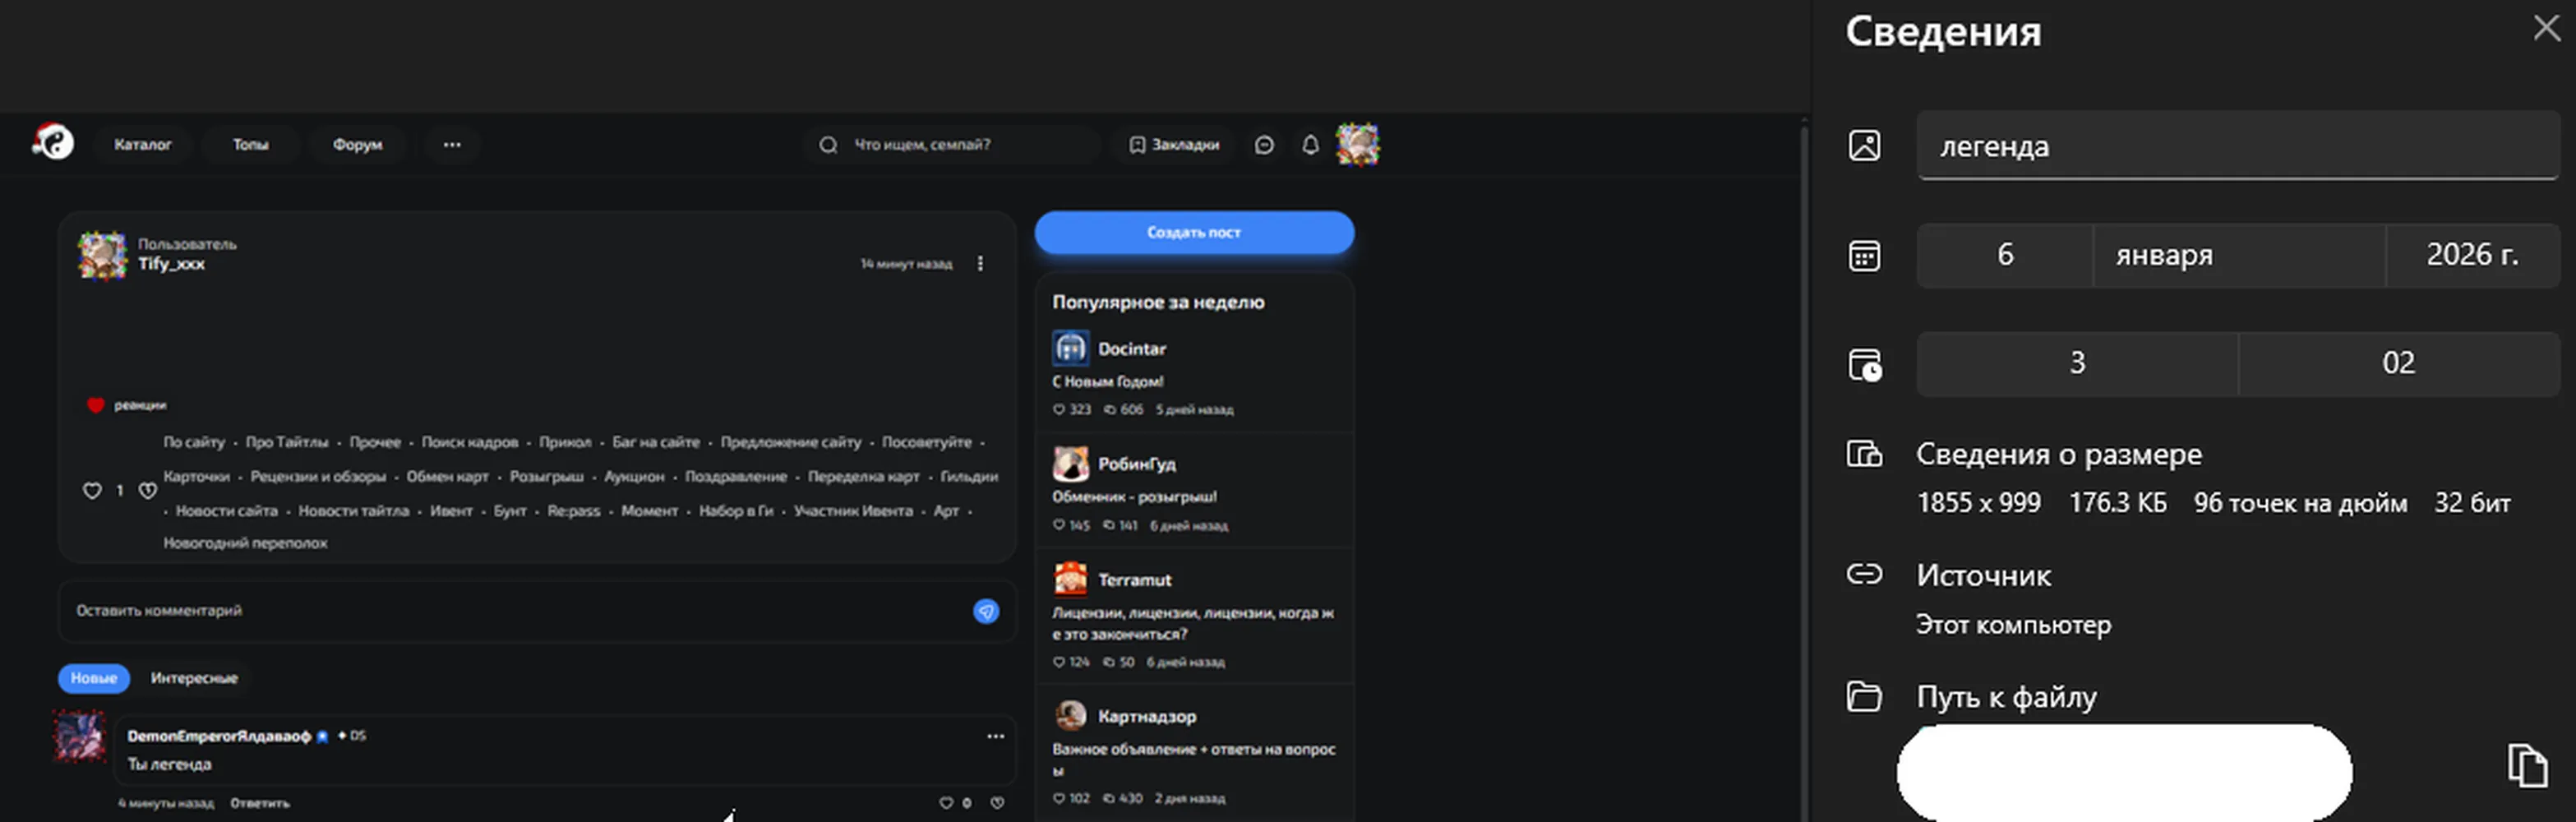Change the hour value 3
The image size is (2576, 822).
[2077, 363]
